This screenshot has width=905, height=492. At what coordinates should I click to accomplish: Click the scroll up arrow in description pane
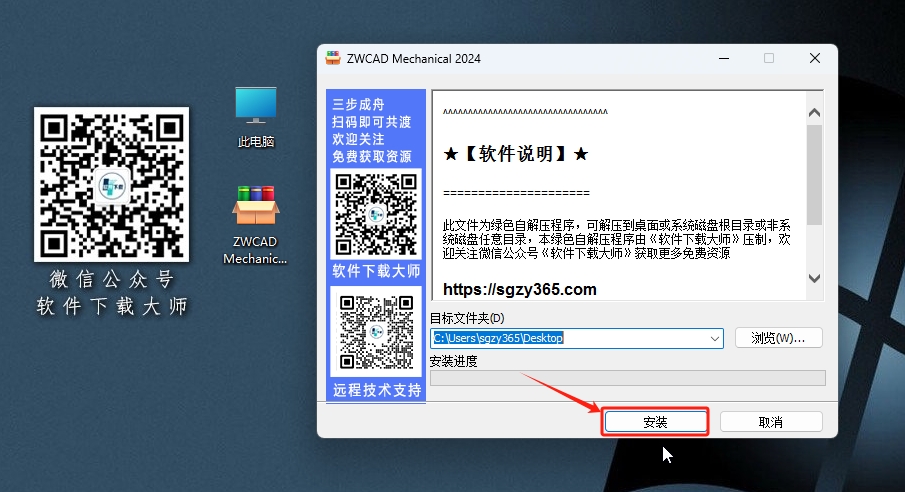click(814, 113)
